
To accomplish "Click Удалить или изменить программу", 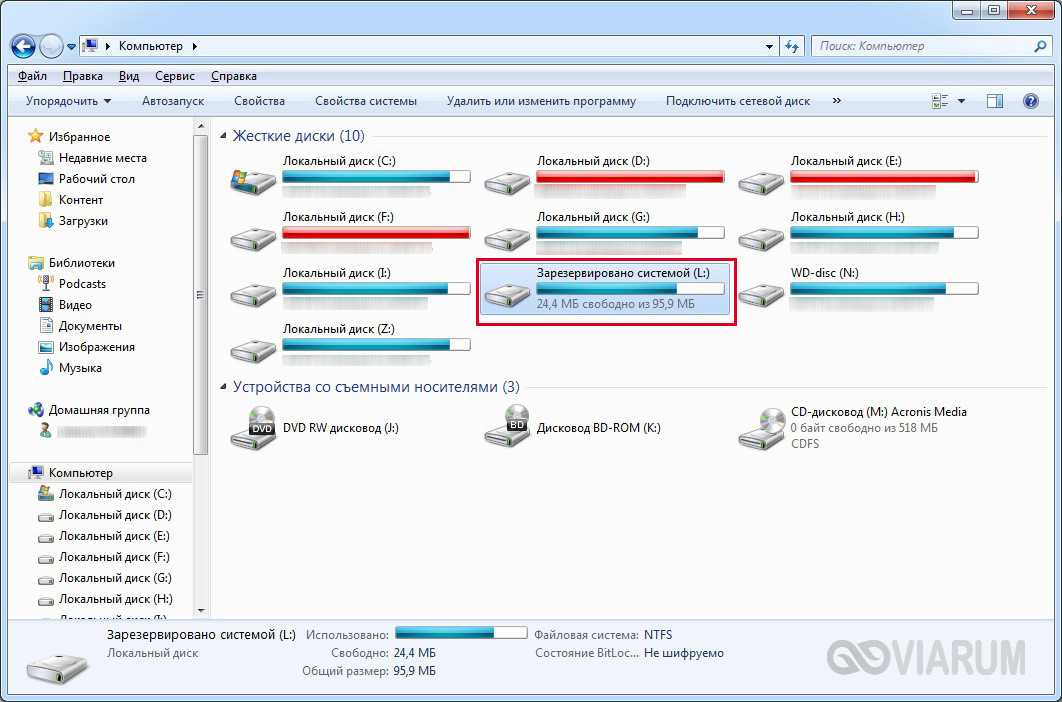I will click(x=541, y=101).
